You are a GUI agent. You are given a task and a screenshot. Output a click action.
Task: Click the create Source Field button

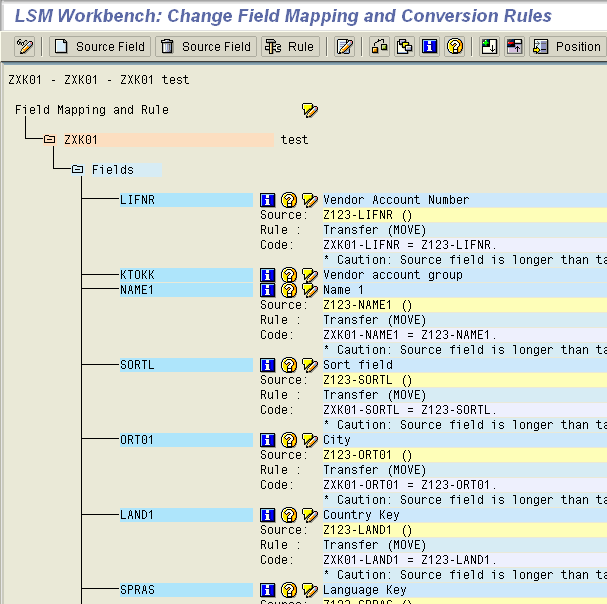(99, 47)
